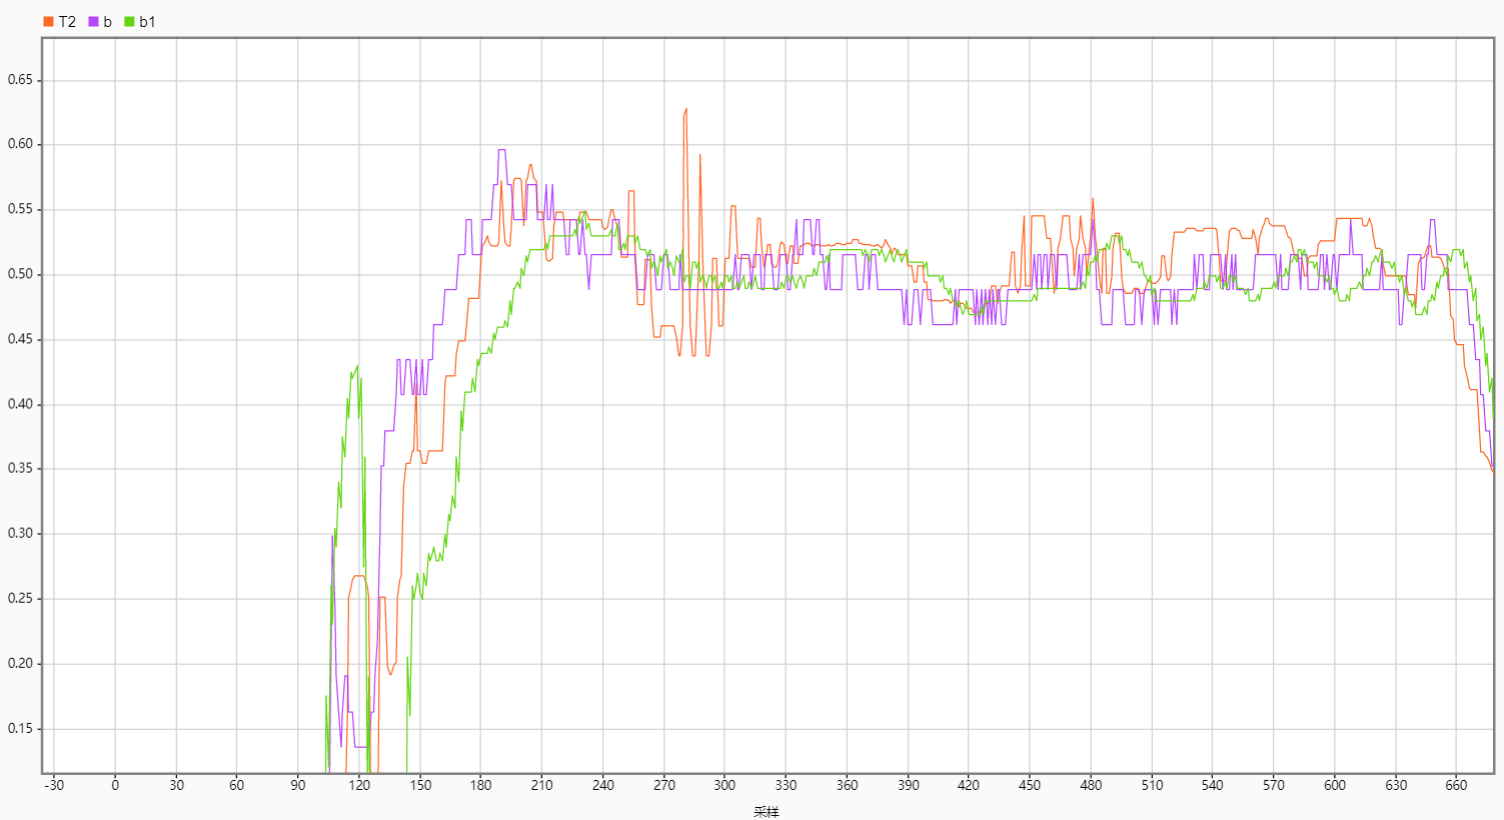Click the 300 x-axis tick label
The height and width of the screenshot is (820, 1504).
click(725, 785)
